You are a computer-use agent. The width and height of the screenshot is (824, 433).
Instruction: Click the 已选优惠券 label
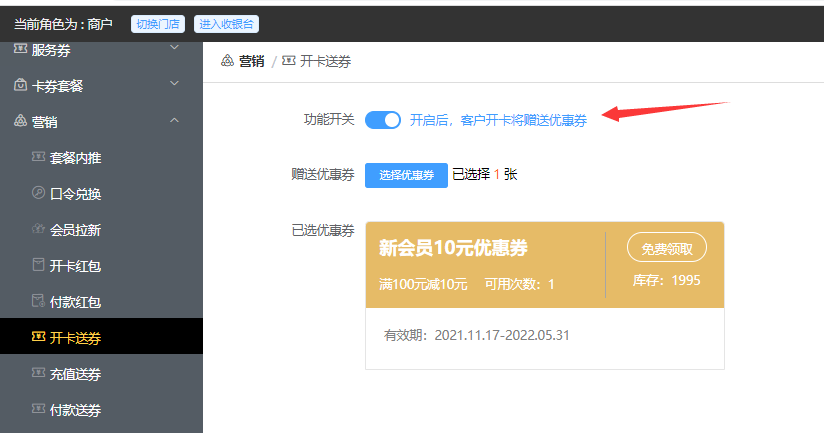click(323, 230)
